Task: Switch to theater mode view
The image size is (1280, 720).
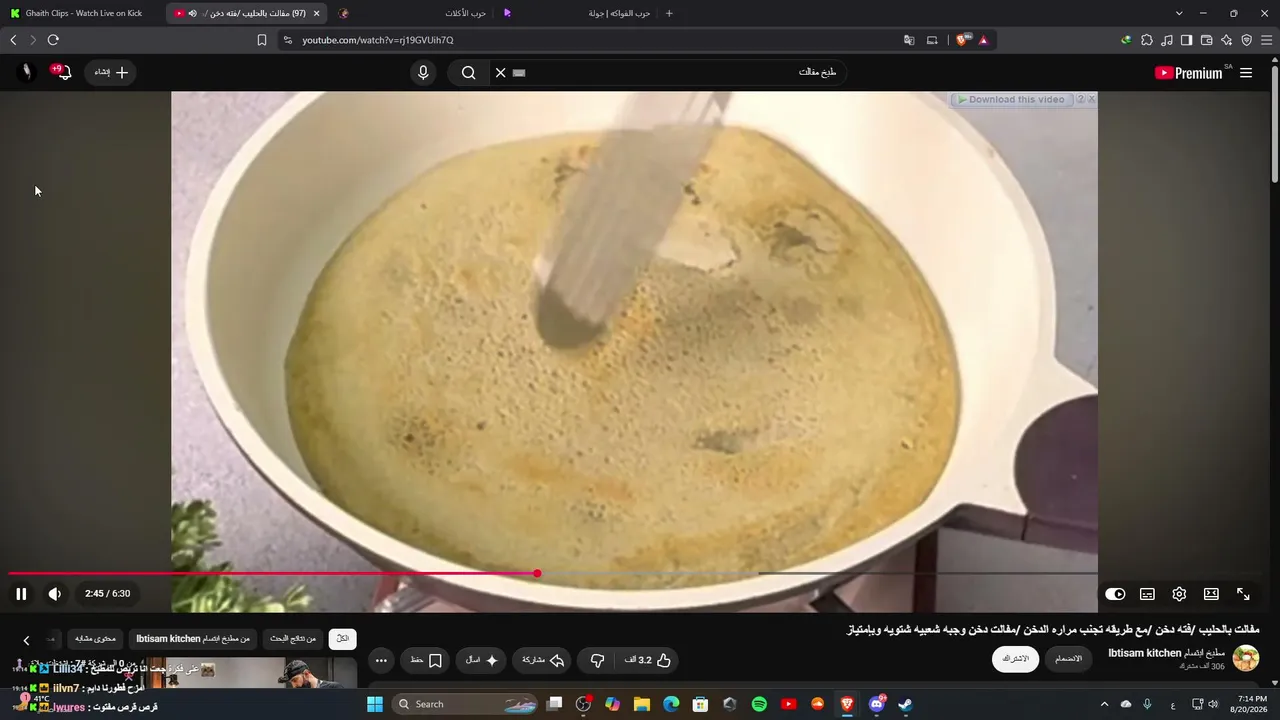Action: [1211, 594]
